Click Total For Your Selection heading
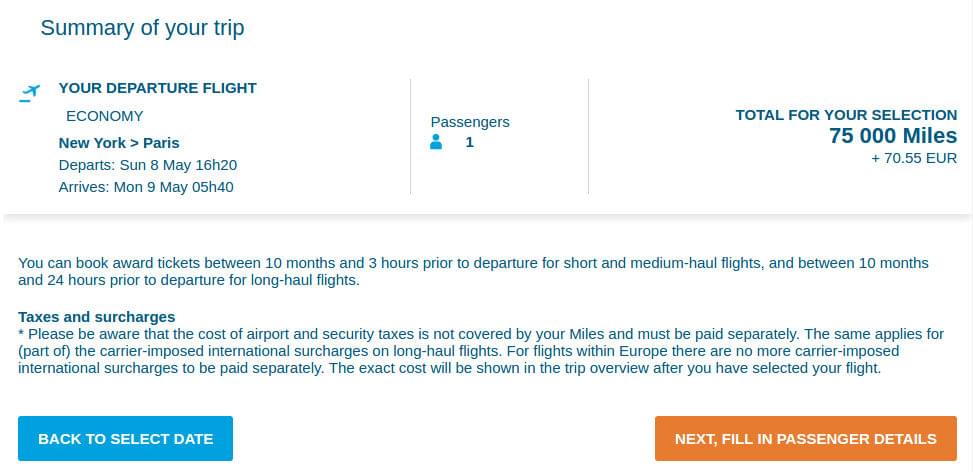The image size is (973, 472). tap(846, 115)
